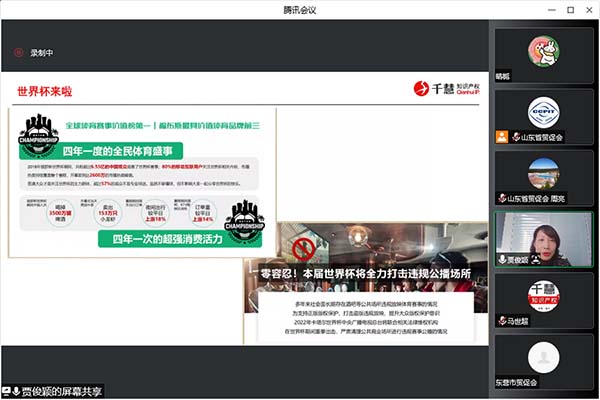This screenshot has width=600, height=400.
Task: Click 晴帆's frog avatar thumbnail
Action: (x=543, y=49)
